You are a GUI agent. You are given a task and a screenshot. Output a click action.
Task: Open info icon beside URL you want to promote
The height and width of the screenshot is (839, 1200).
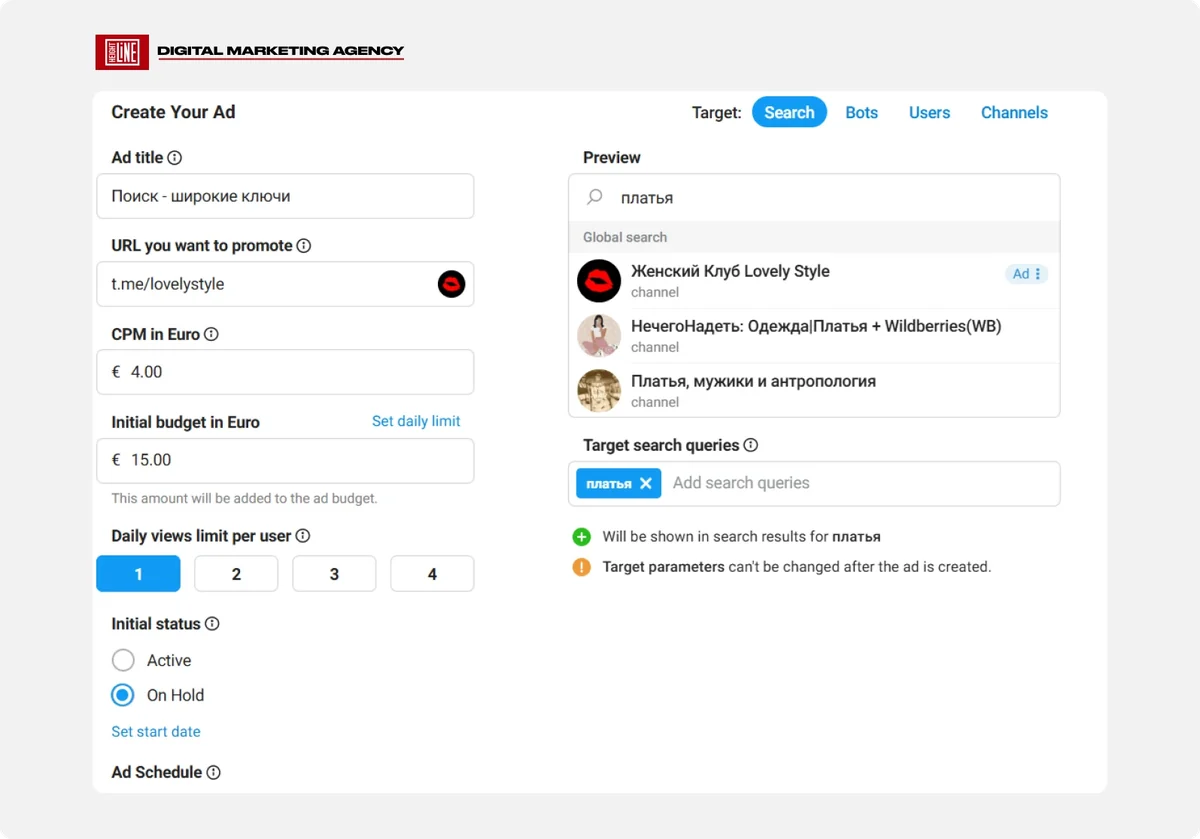304,246
